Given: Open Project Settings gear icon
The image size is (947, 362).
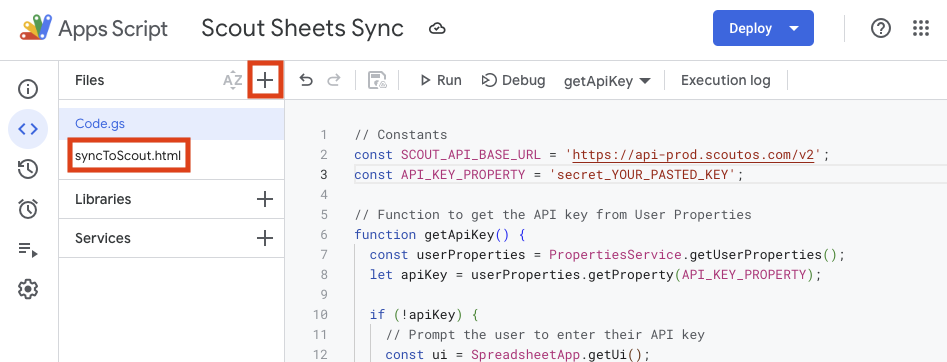Looking at the screenshot, I should pos(28,289).
